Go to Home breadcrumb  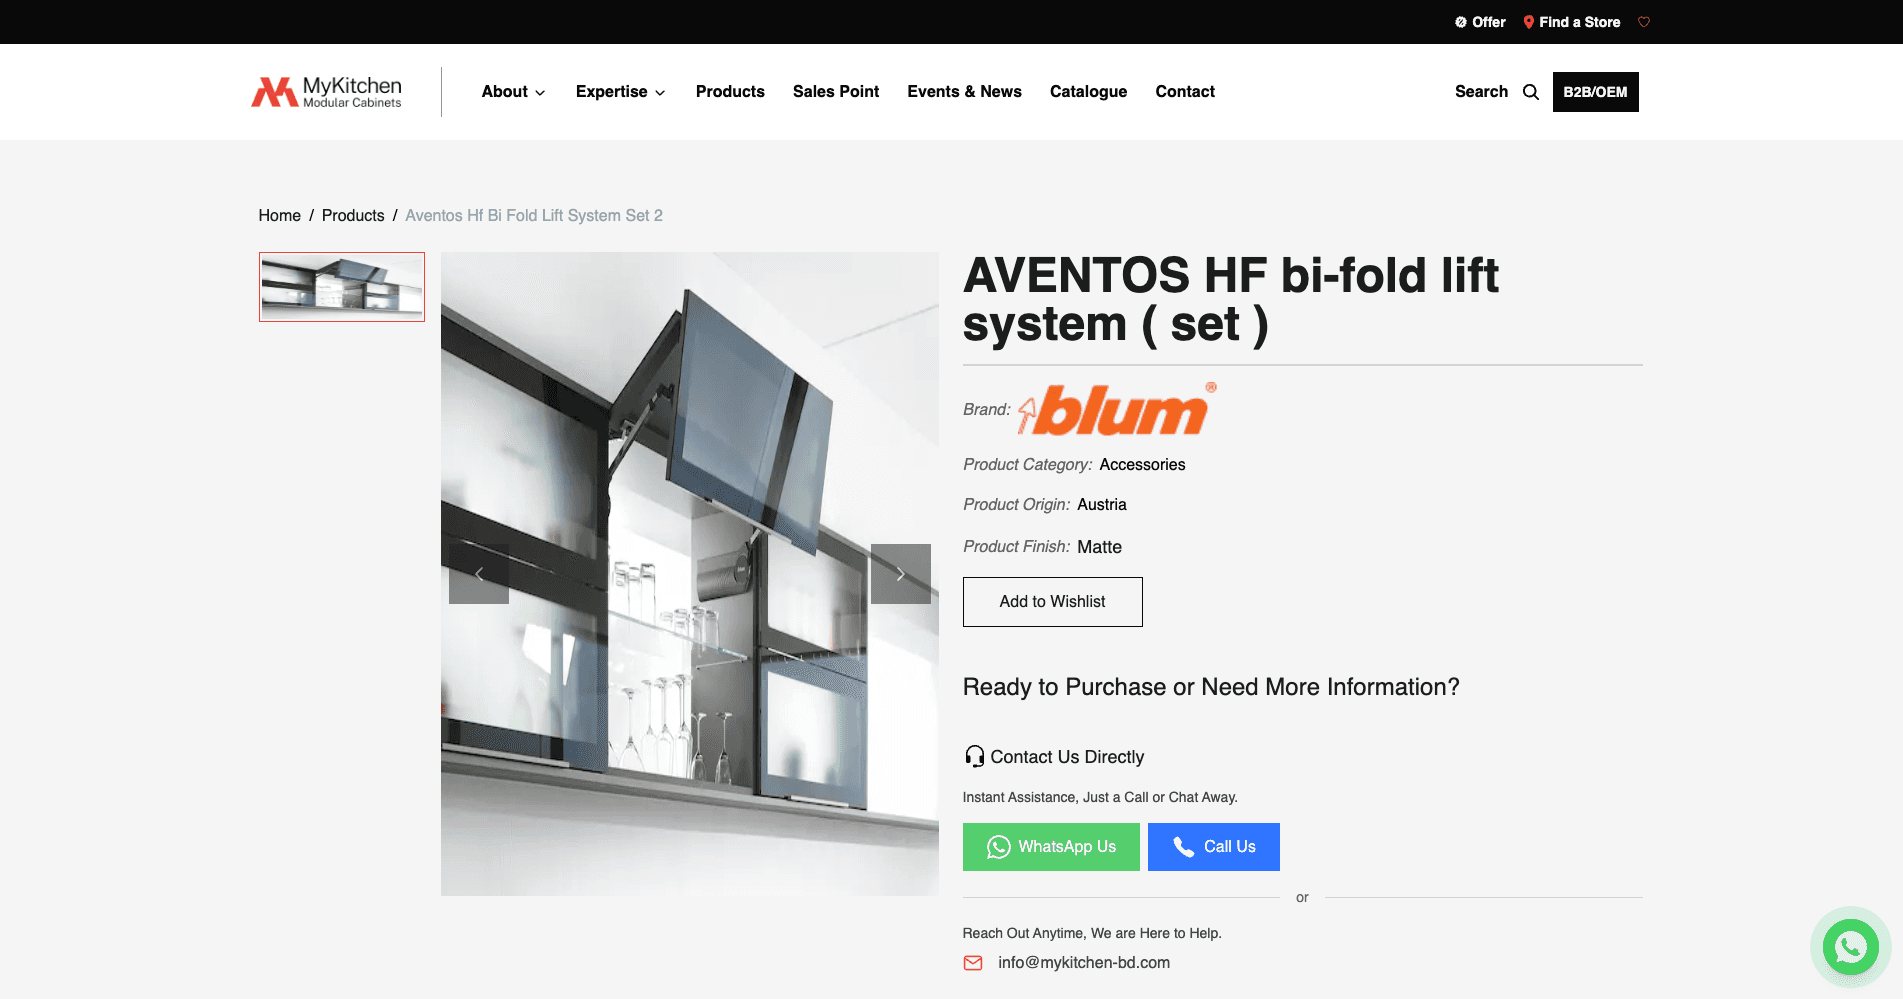pos(279,215)
